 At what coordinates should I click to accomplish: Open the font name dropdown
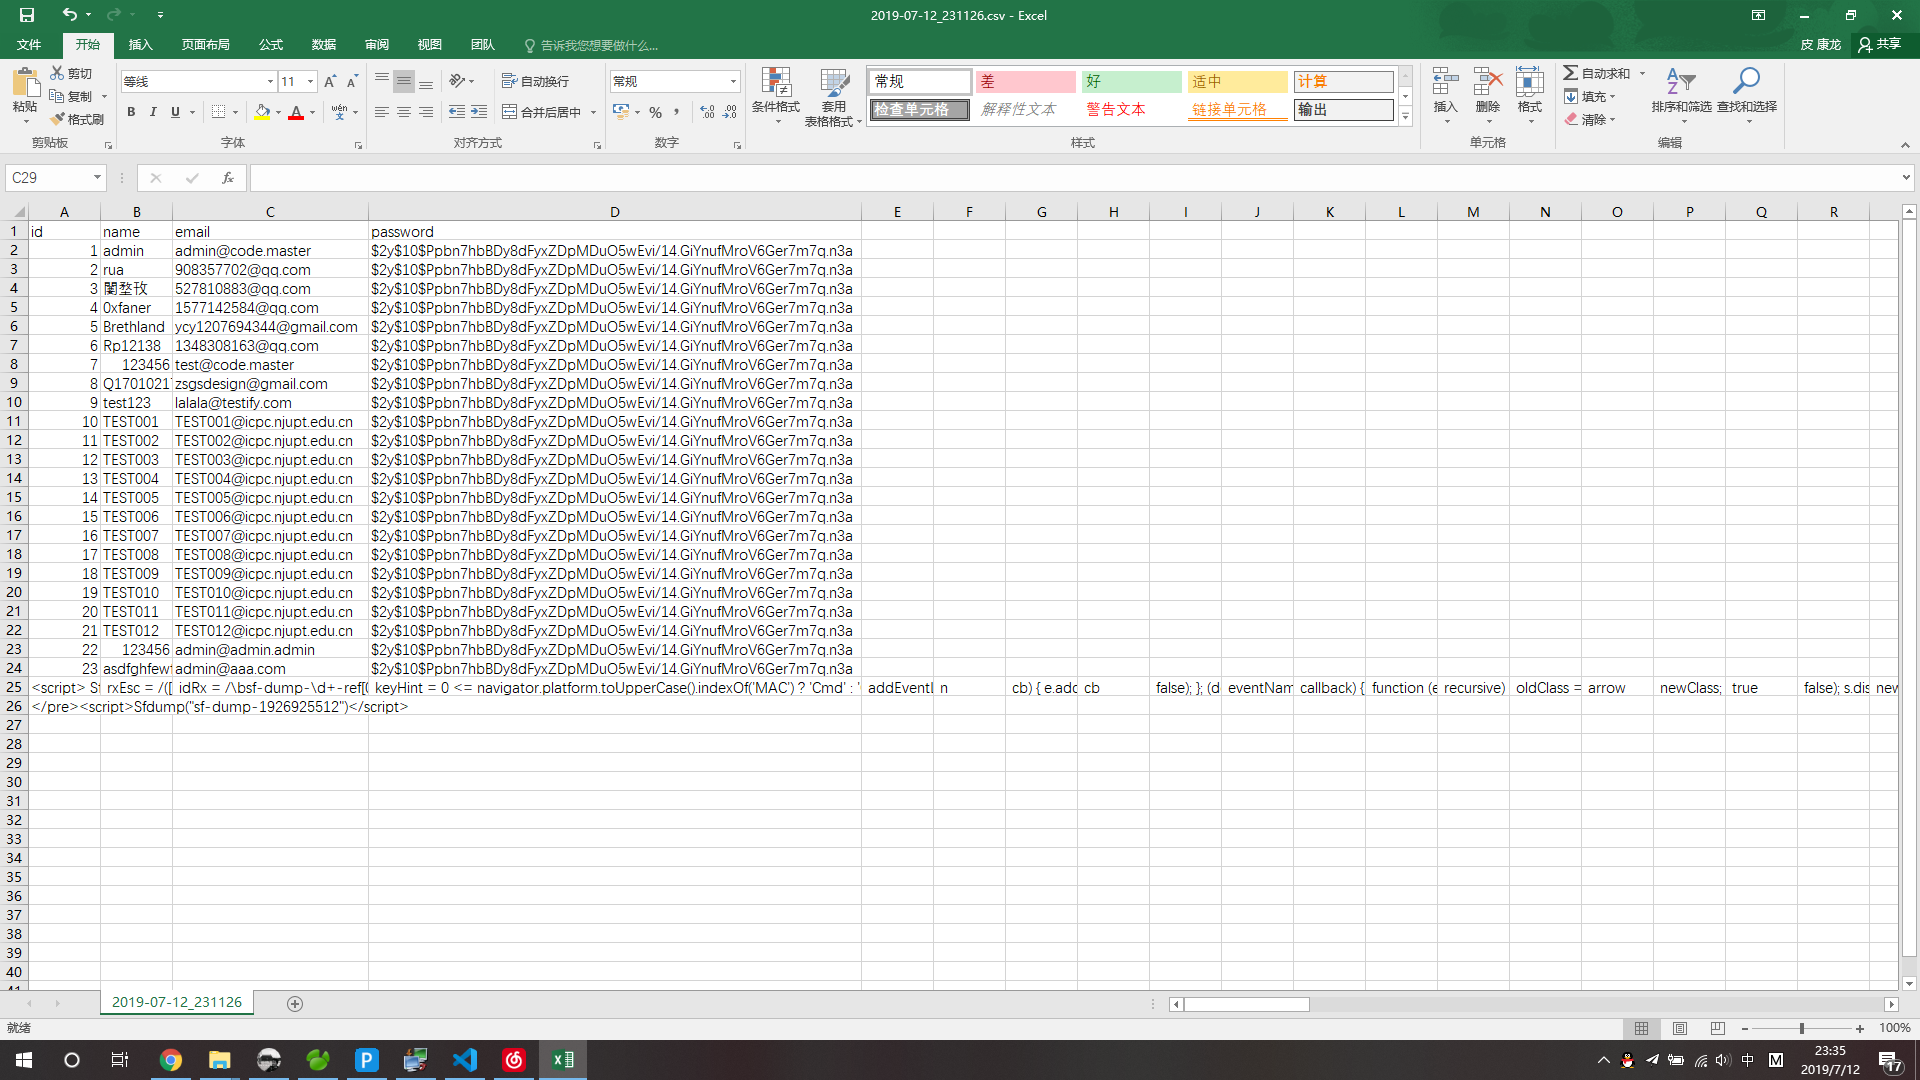click(x=270, y=82)
